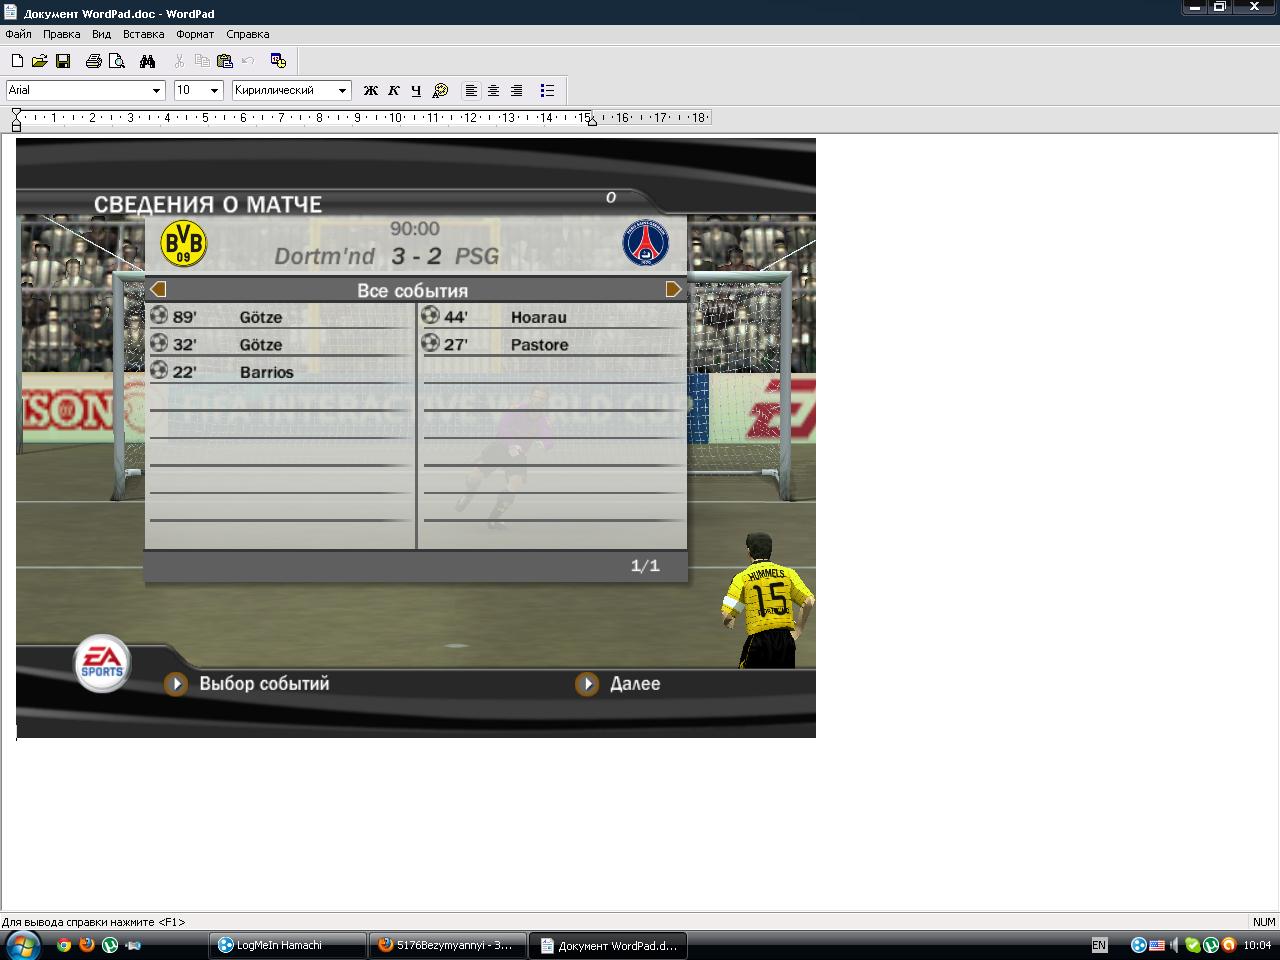Expand the Кириллический script dropdown
Screen dimensions: 1280x960
pyautogui.click(x=342, y=90)
